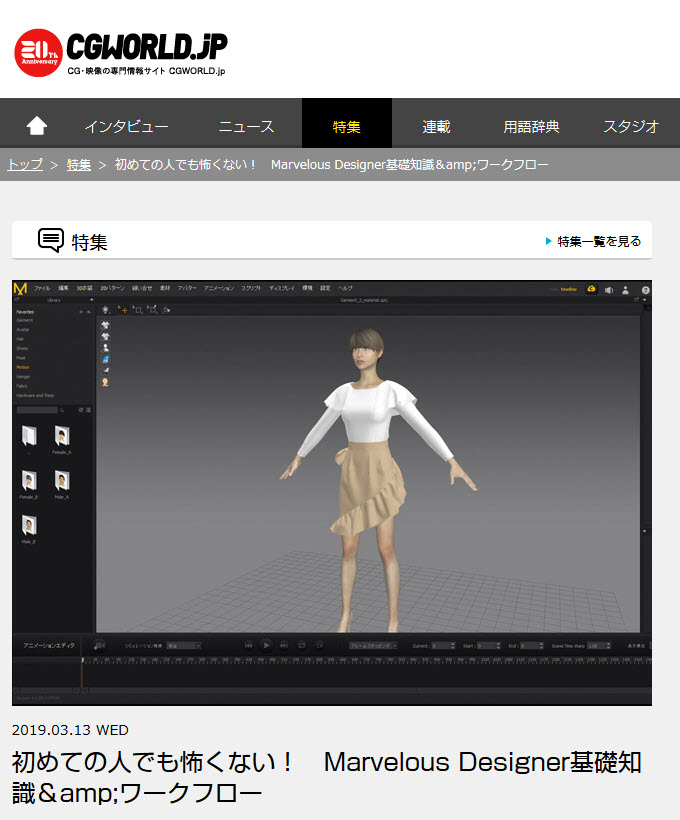Click the Current frame input field

[x=443, y=646]
